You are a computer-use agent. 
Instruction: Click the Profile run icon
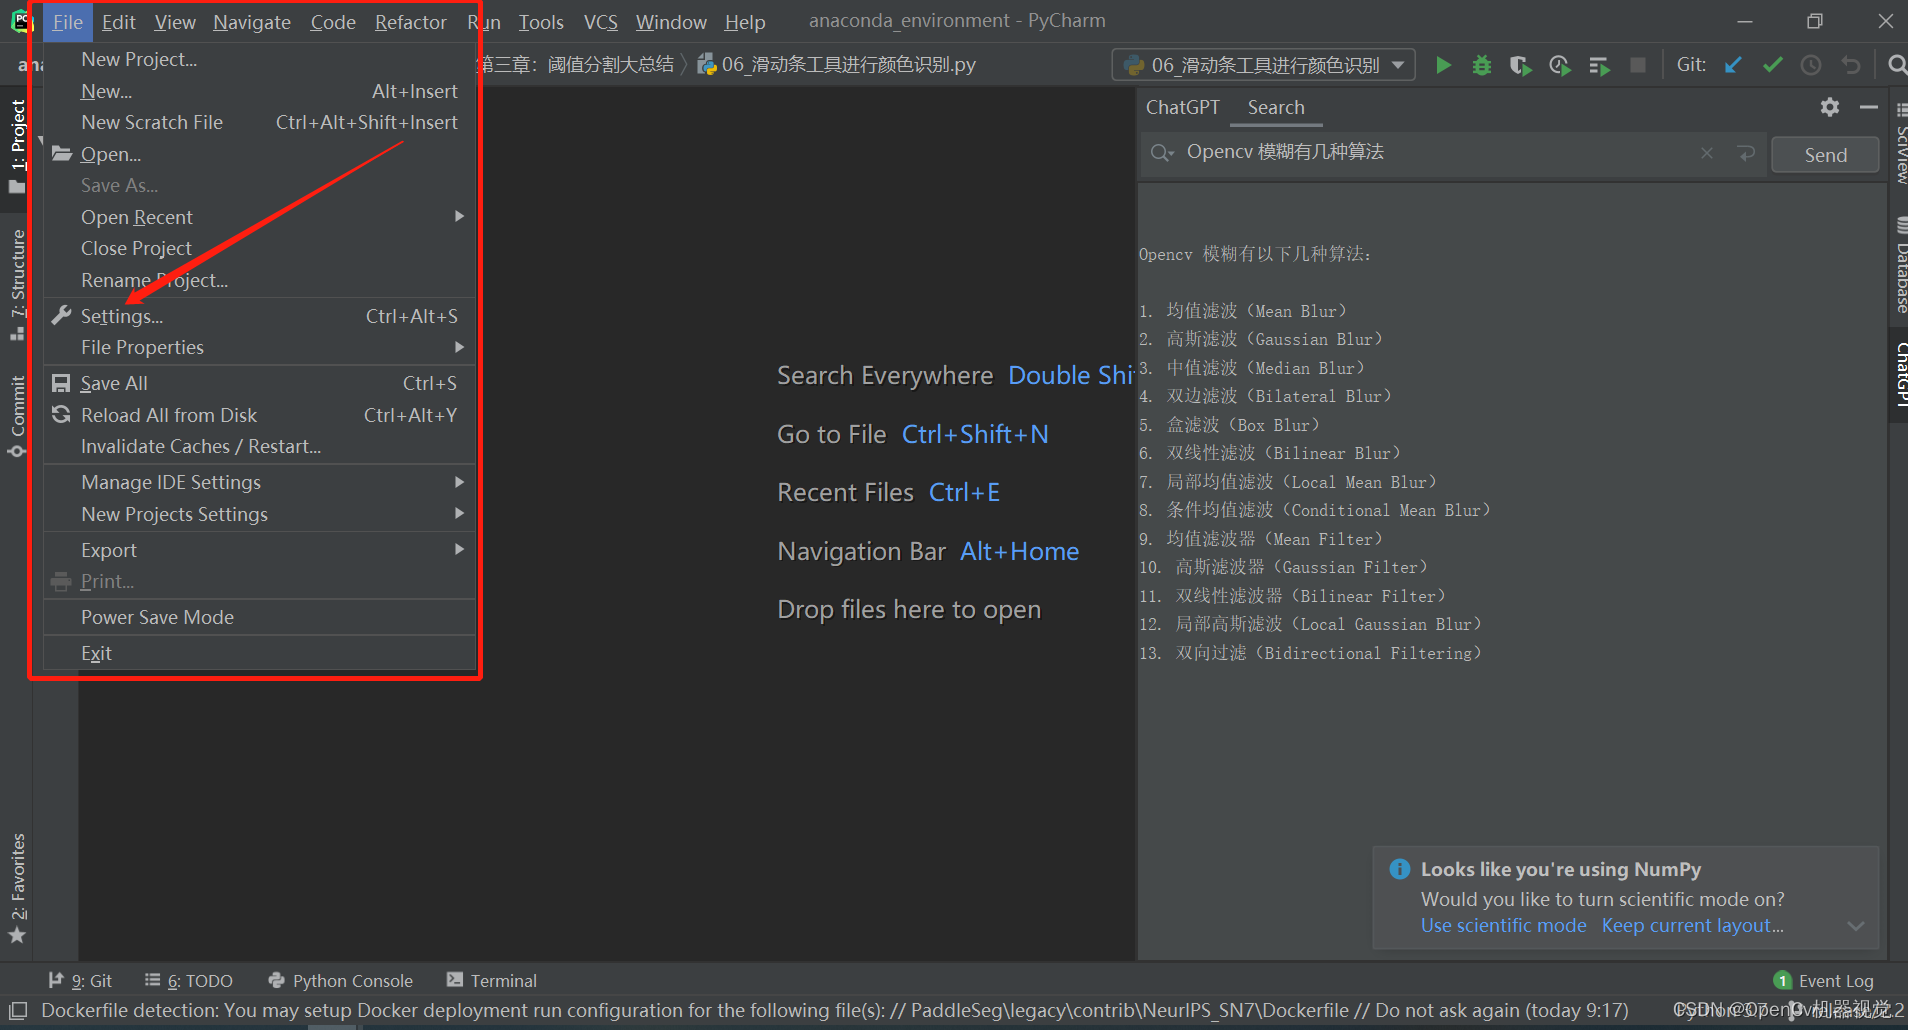tap(1559, 65)
